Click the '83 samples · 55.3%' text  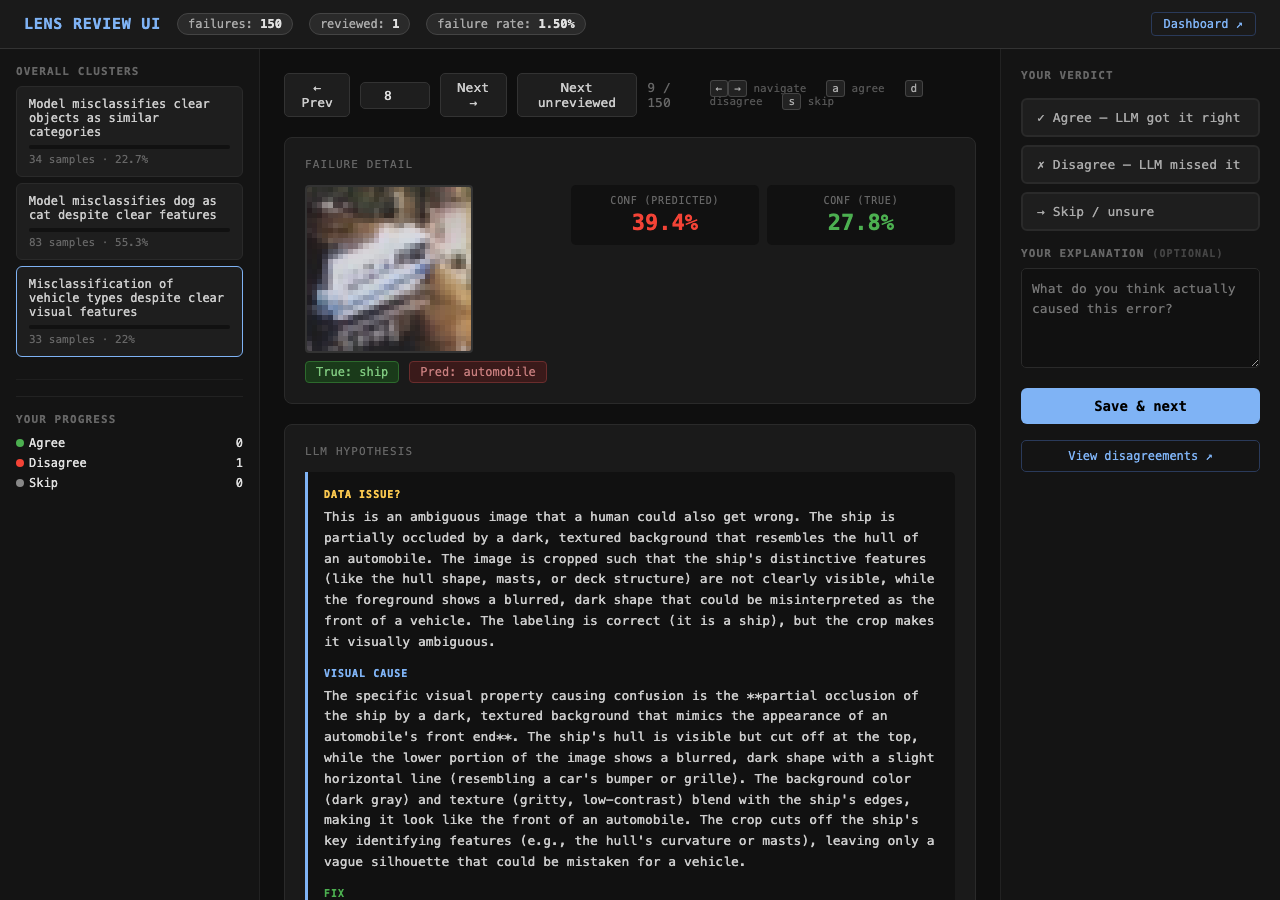pos(88,242)
